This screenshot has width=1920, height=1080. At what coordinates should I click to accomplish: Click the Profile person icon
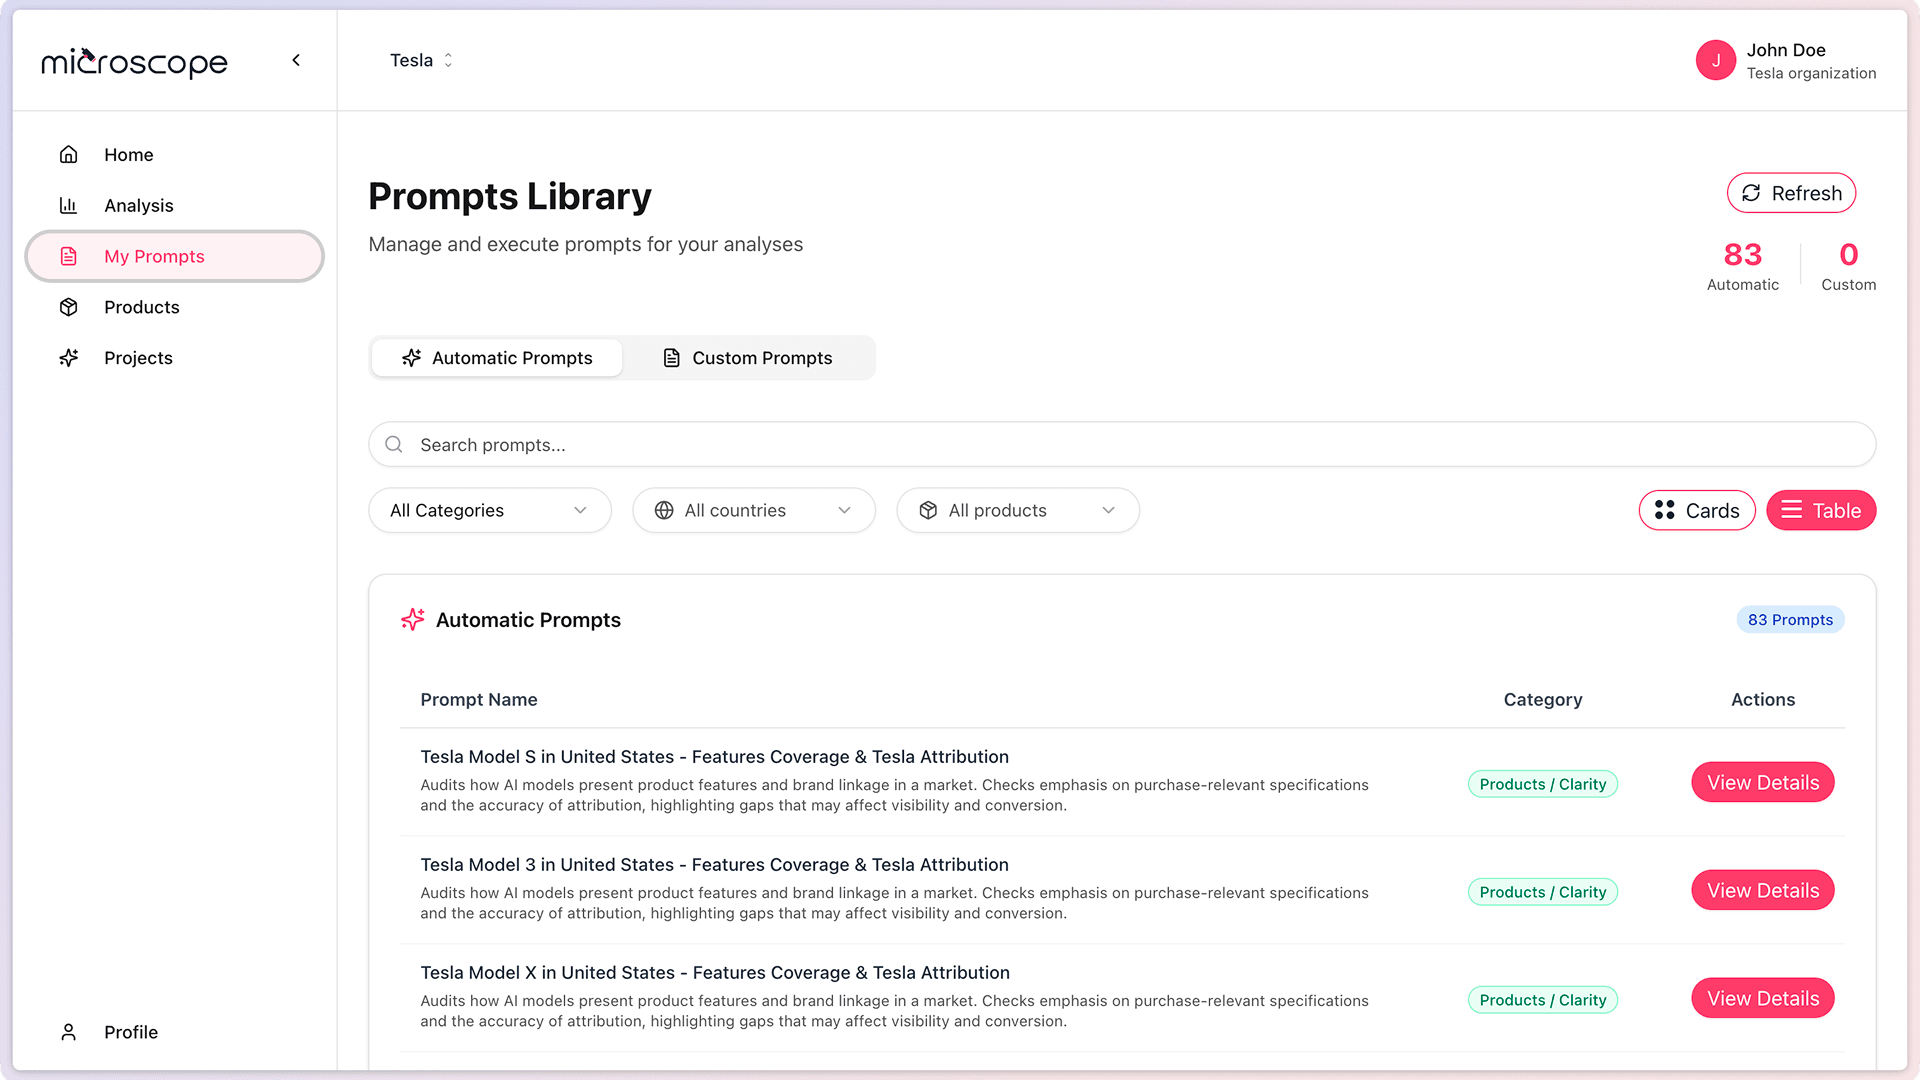68,1031
